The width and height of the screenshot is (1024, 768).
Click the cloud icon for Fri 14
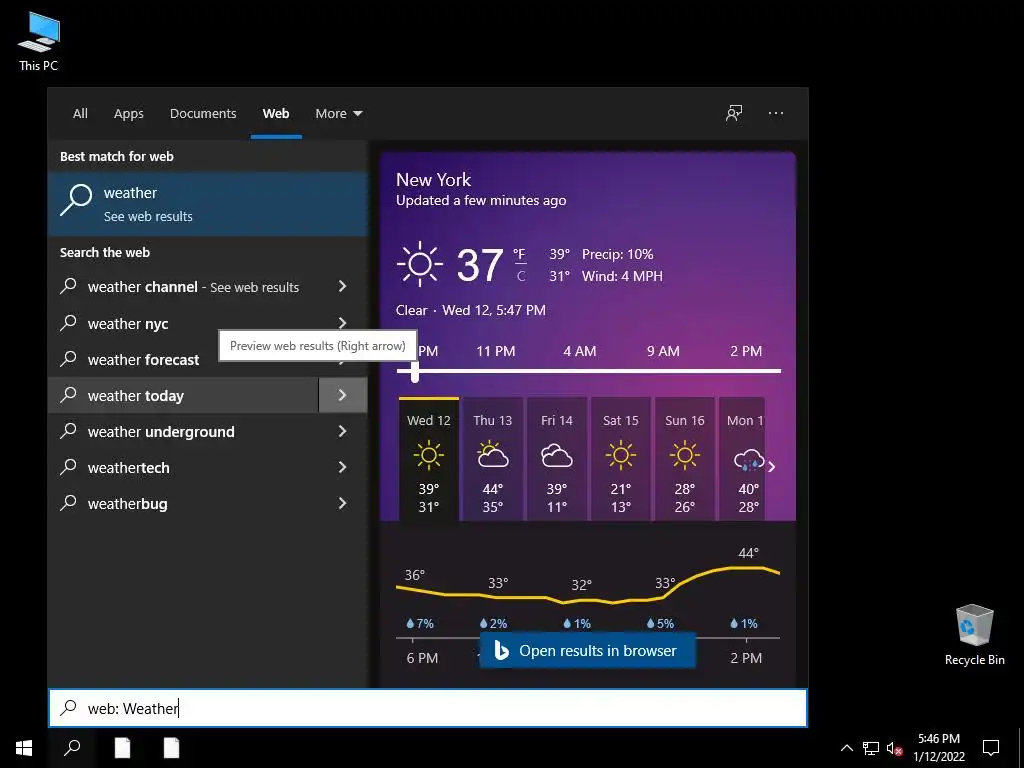(556, 456)
